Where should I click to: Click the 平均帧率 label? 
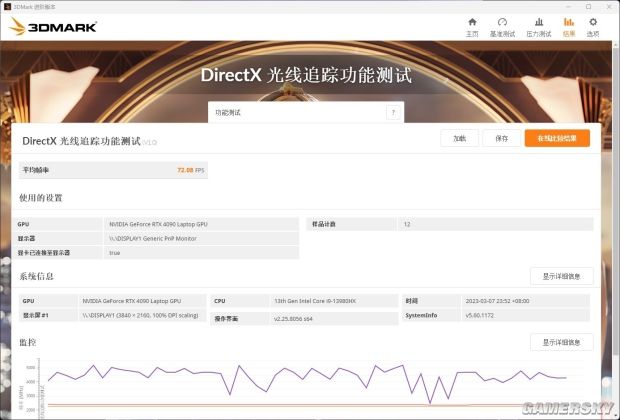point(36,170)
